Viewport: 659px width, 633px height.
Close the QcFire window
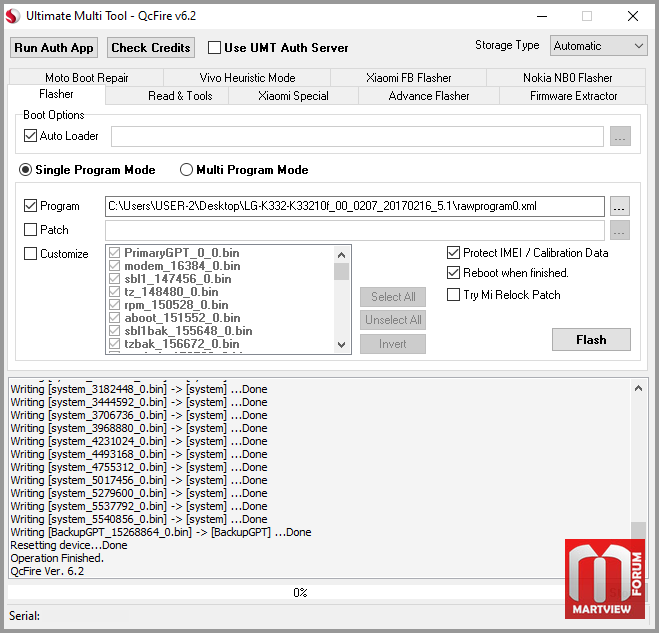[x=633, y=16]
